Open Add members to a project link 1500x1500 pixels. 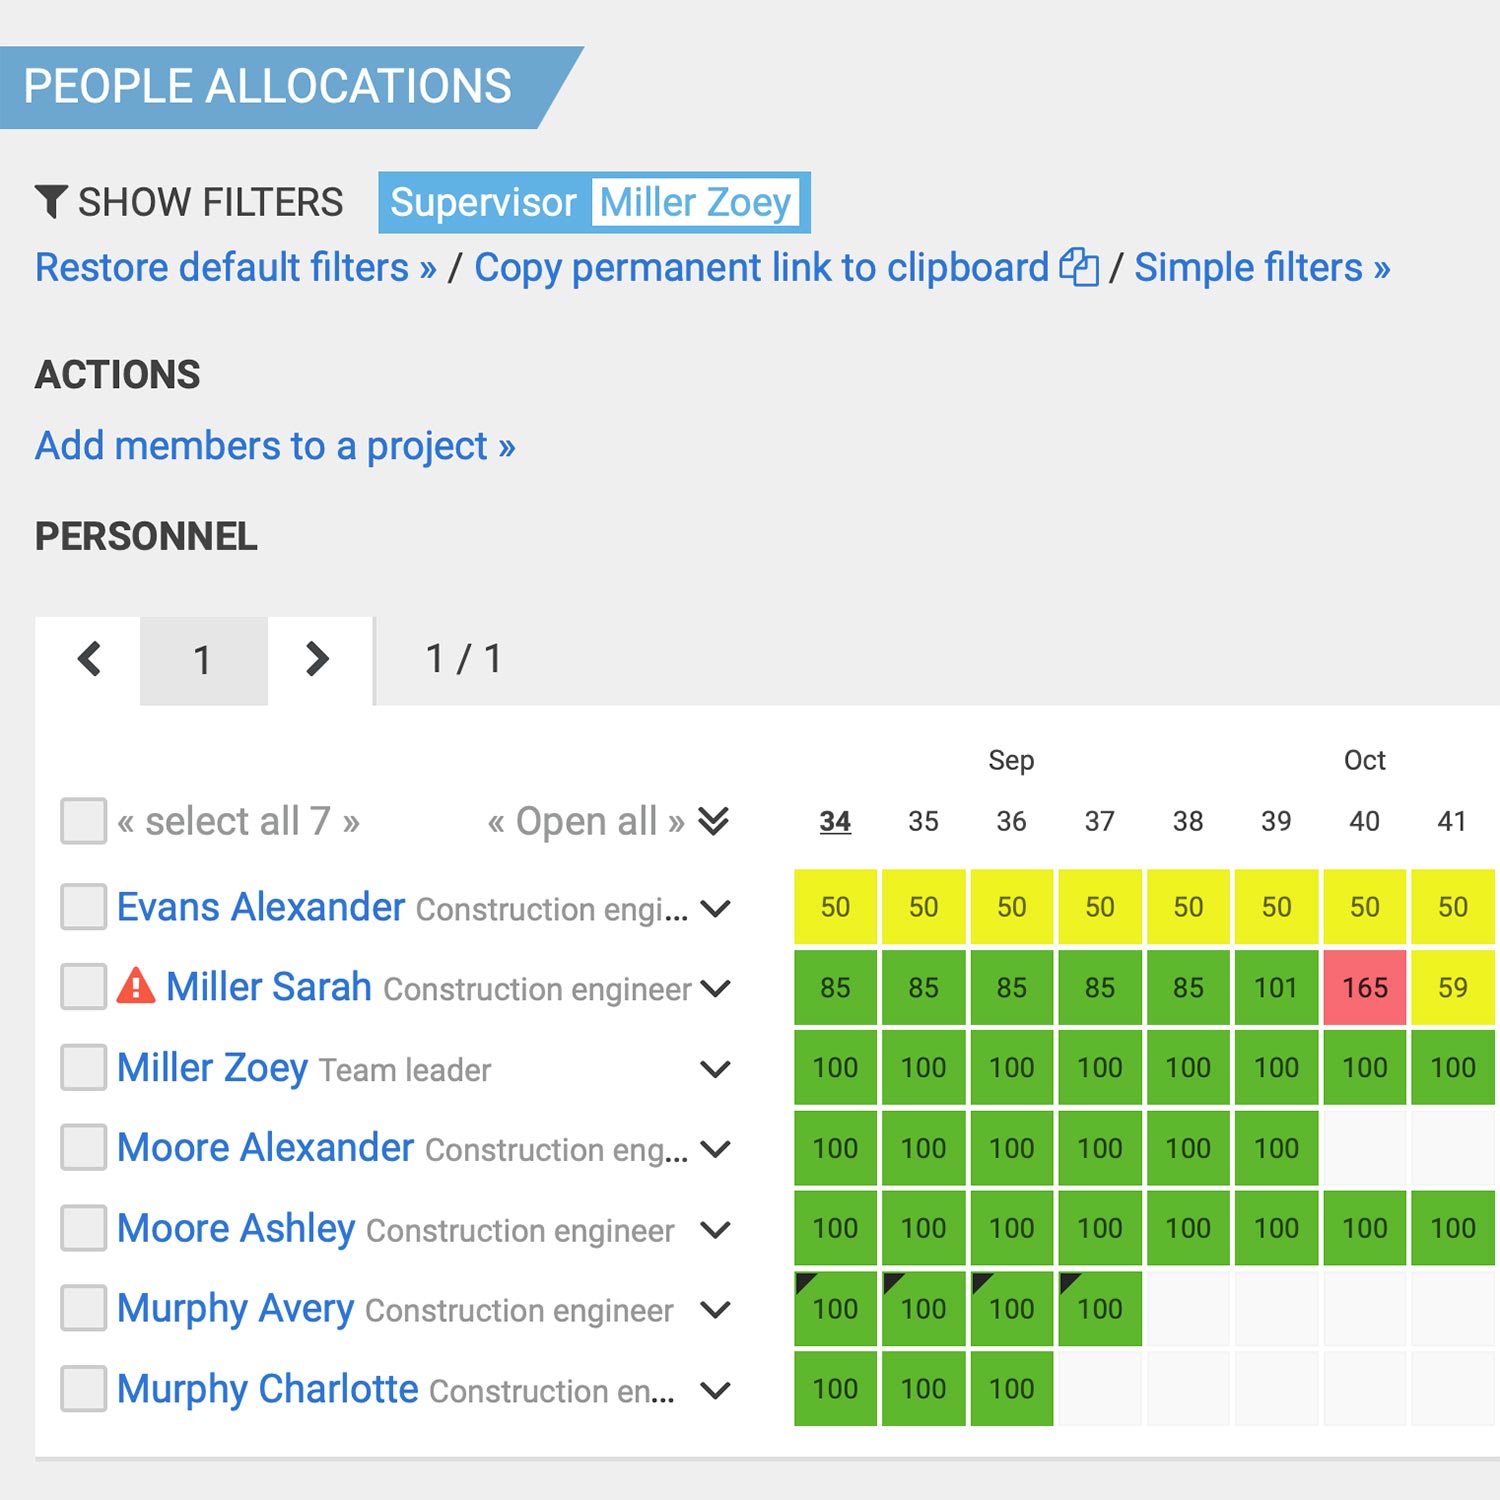click(275, 446)
